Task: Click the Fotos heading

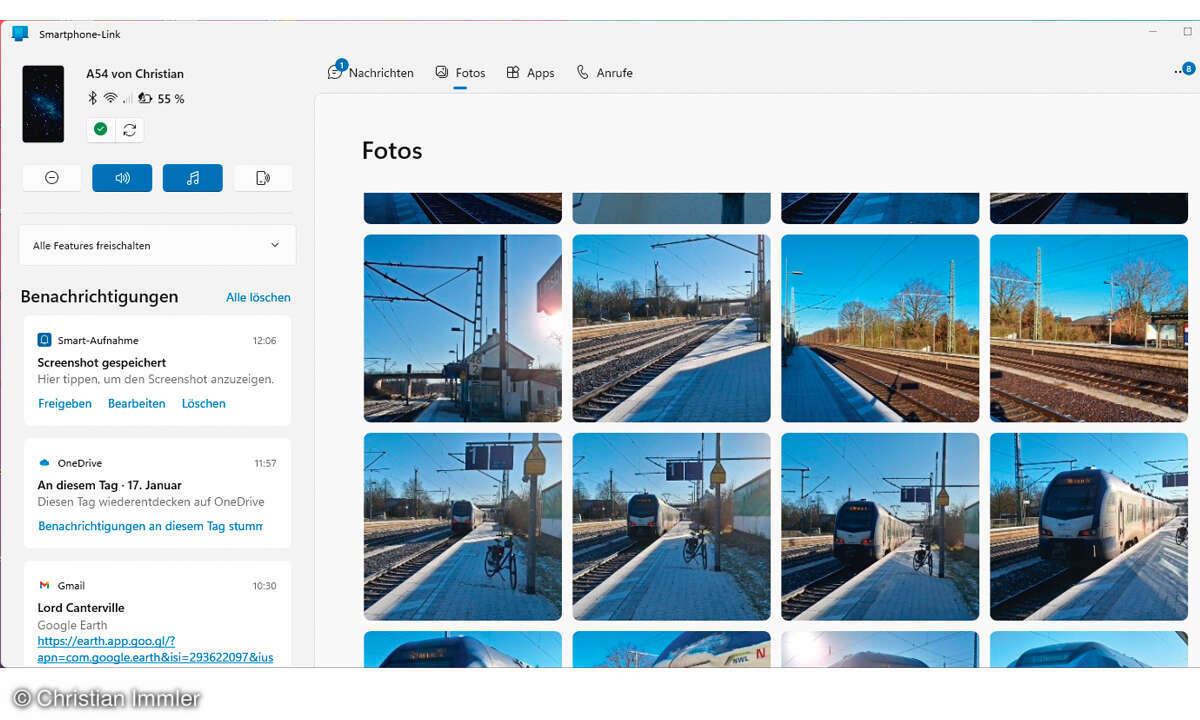Action: (x=392, y=151)
